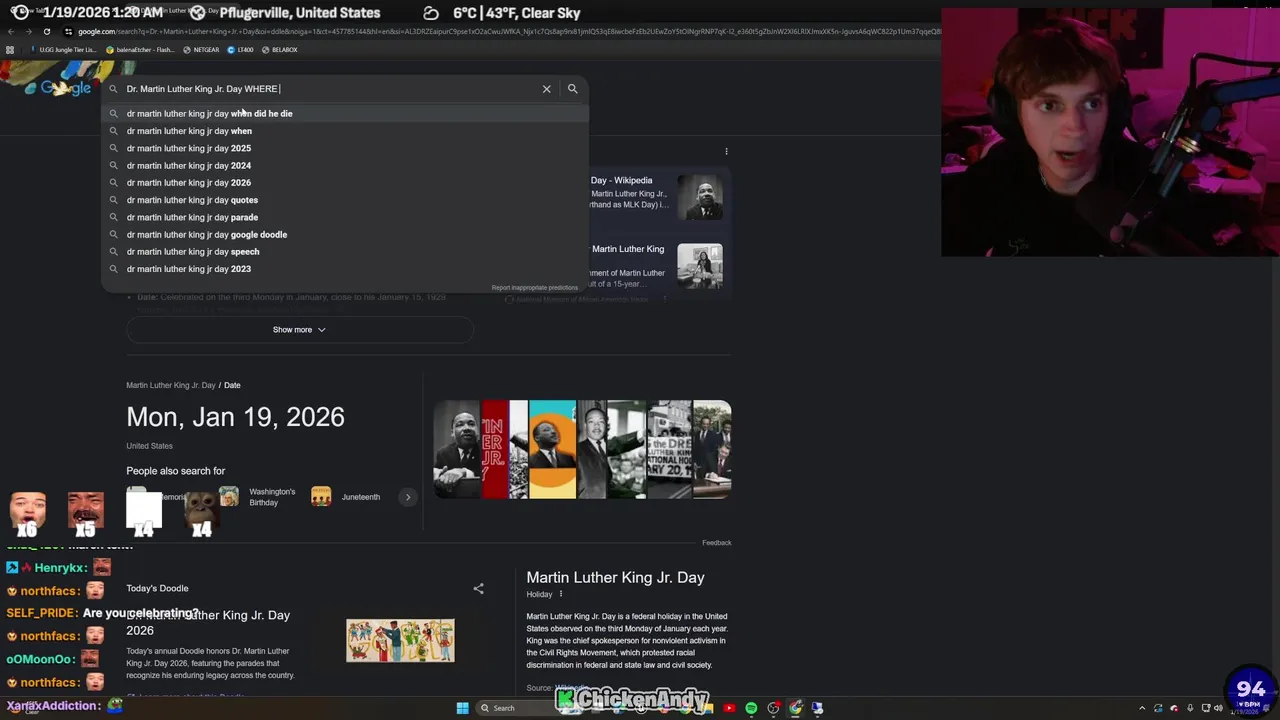Image resolution: width=1280 pixels, height=720 pixels.
Task: Open 'Juneteenth' related search
Action: 346,497
